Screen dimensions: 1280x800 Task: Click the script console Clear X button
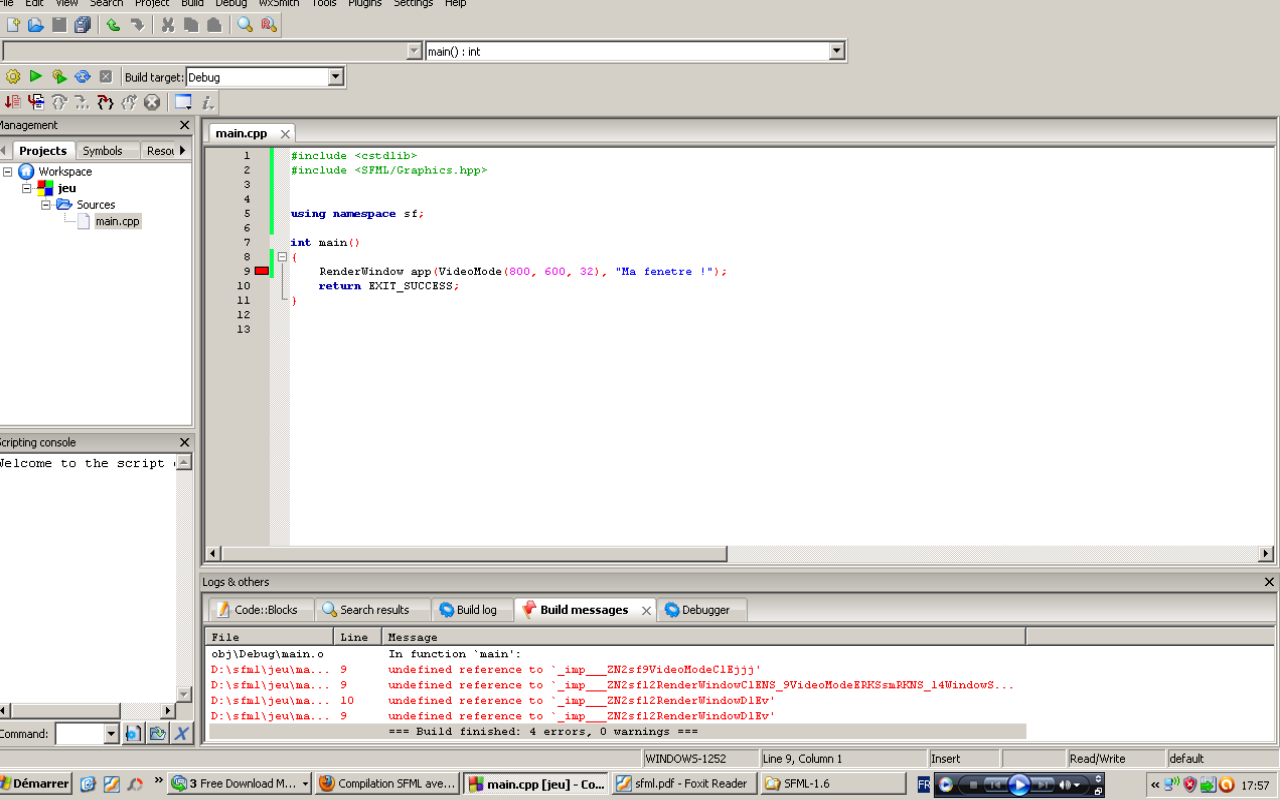(x=181, y=734)
